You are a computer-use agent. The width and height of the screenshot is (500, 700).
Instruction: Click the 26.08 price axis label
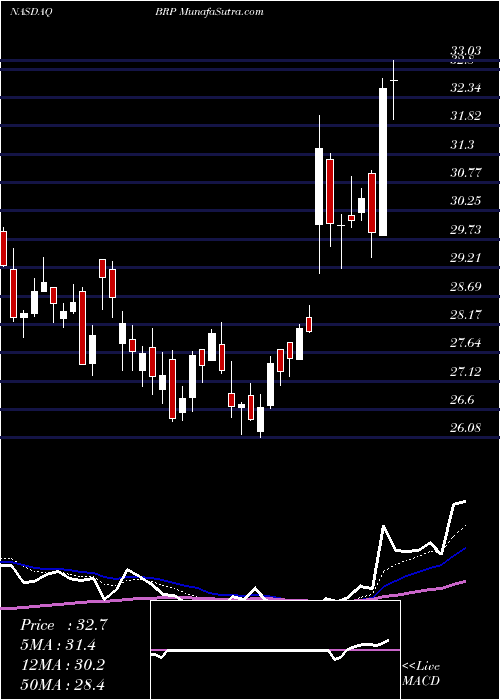pyautogui.click(x=466, y=428)
